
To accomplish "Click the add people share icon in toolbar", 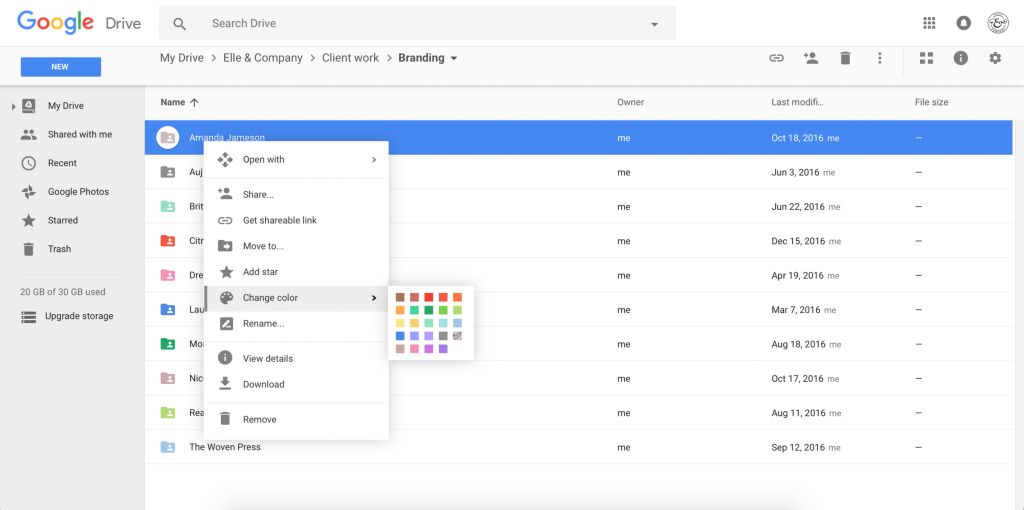I will (x=811, y=58).
